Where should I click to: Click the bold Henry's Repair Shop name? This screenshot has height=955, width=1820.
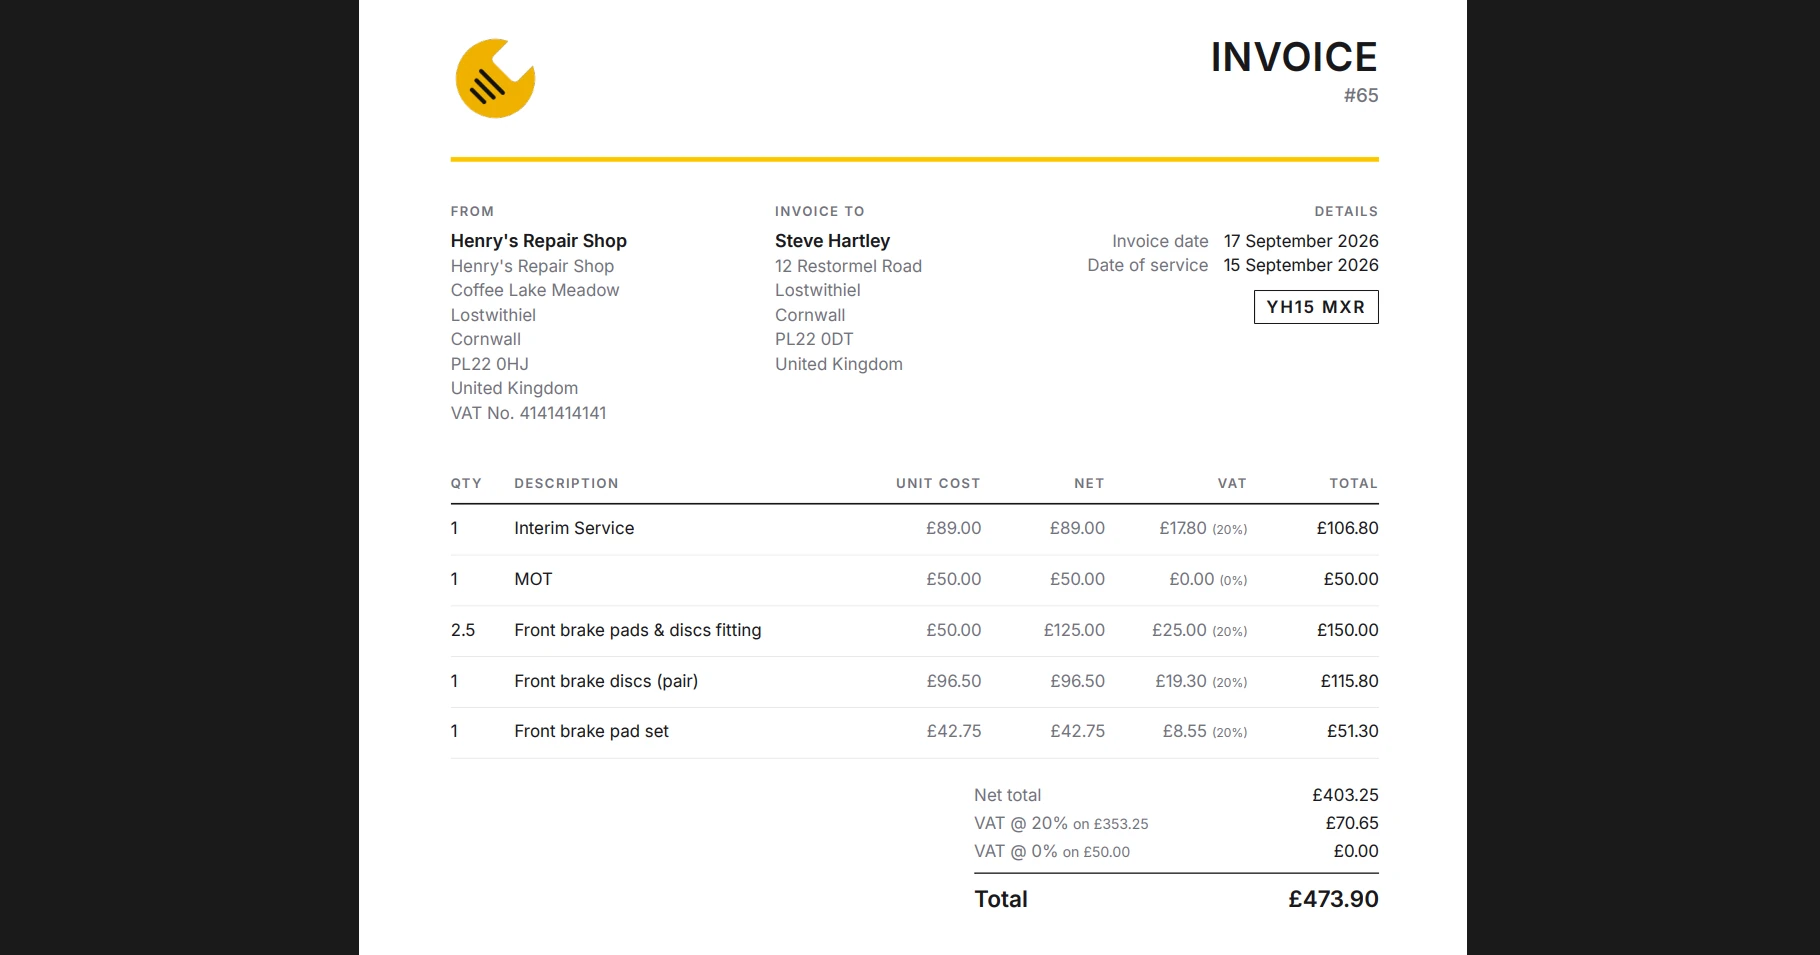(x=538, y=241)
